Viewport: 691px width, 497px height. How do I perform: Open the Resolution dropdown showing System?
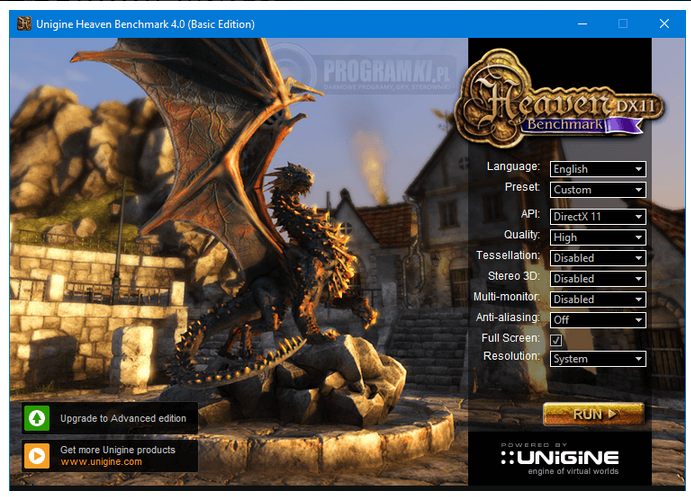(x=598, y=359)
